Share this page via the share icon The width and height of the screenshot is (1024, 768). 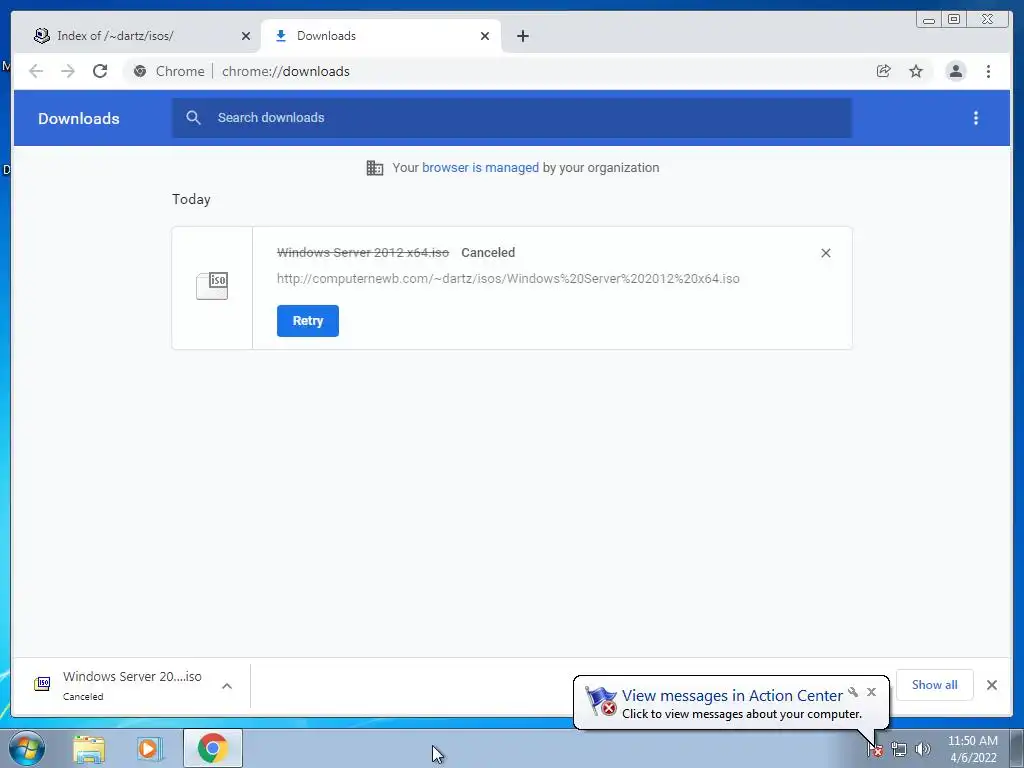pos(884,71)
